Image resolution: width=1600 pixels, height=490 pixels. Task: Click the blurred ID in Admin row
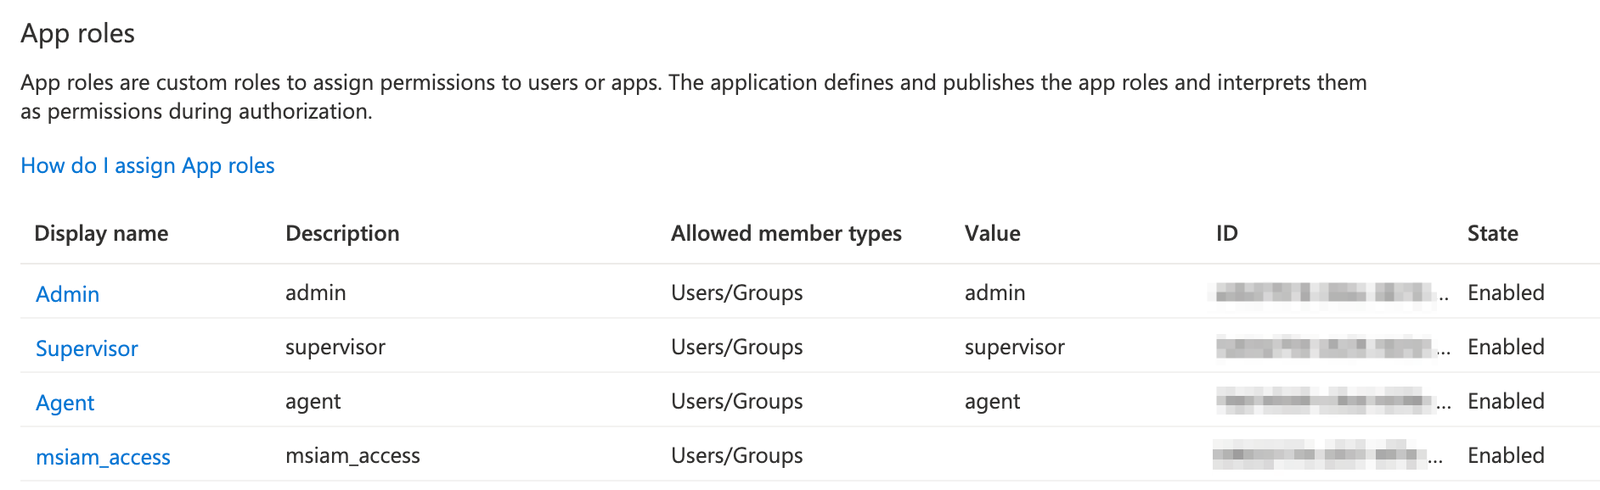(1325, 293)
